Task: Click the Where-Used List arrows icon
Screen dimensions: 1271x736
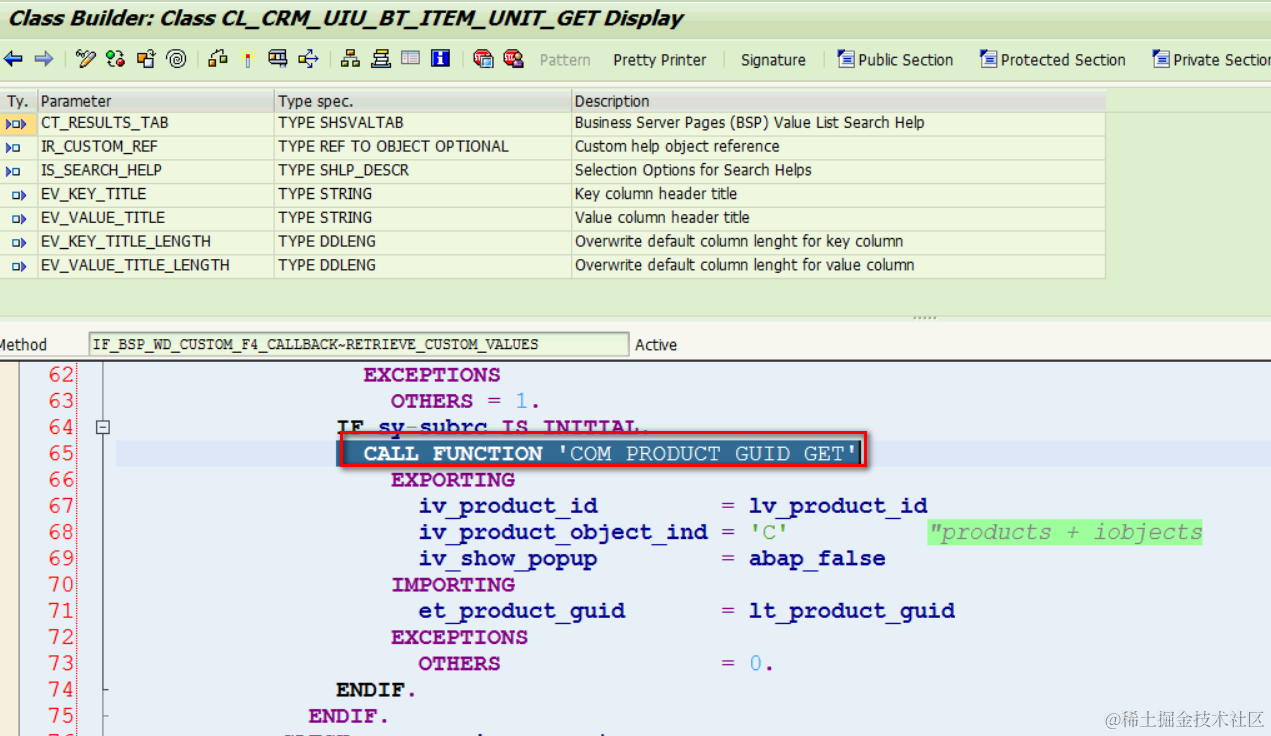Action: 308,59
